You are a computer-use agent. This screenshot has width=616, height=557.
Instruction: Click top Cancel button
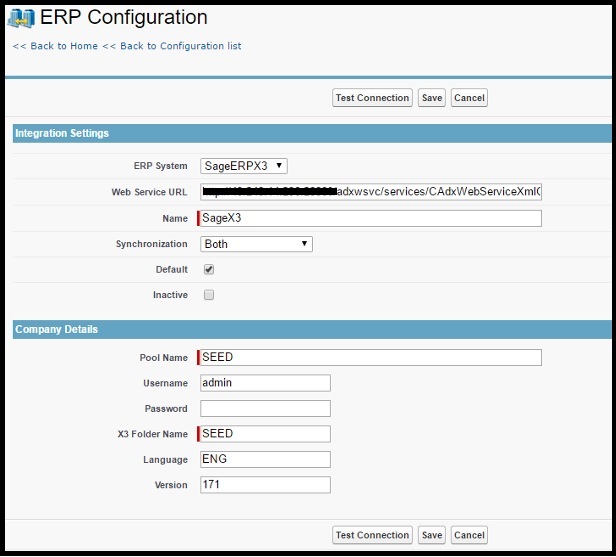[x=469, y=98]
